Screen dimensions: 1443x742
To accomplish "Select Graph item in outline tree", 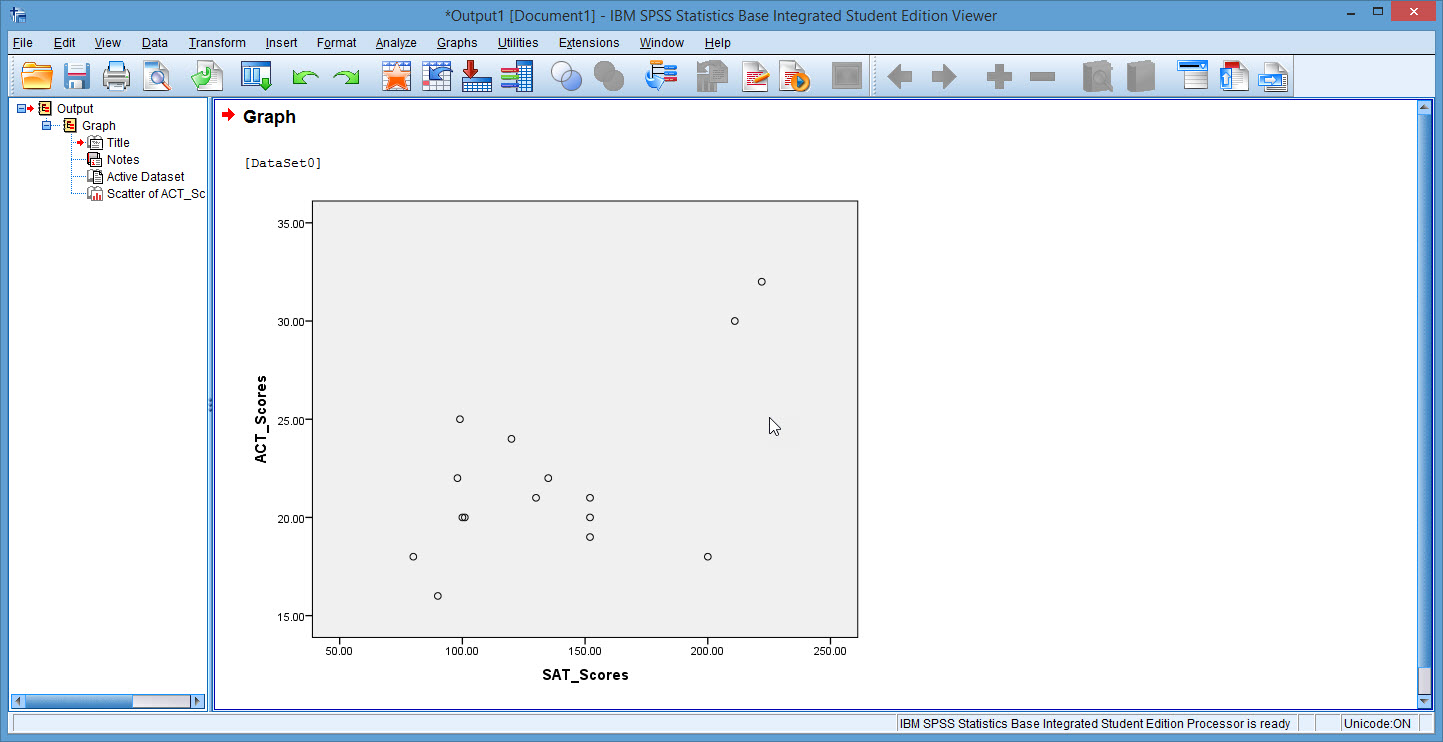I will tap(98, 125).
